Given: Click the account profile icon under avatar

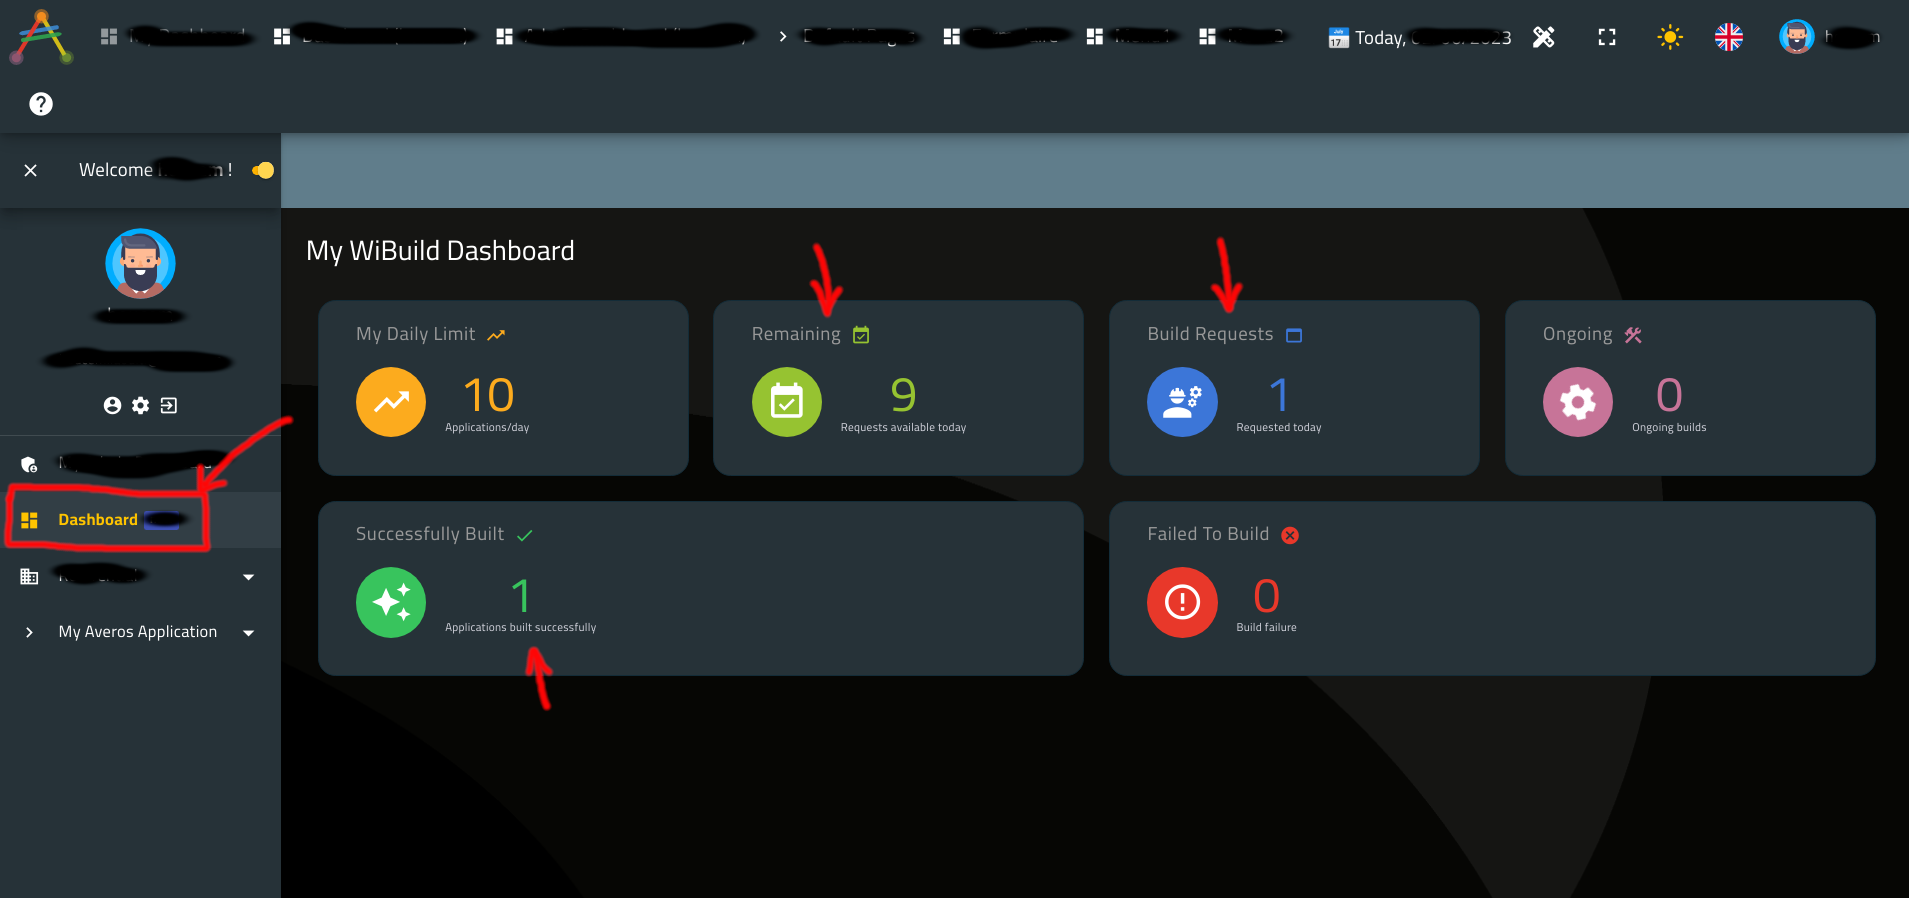Looking at the screenshot, I should point(112,405).
